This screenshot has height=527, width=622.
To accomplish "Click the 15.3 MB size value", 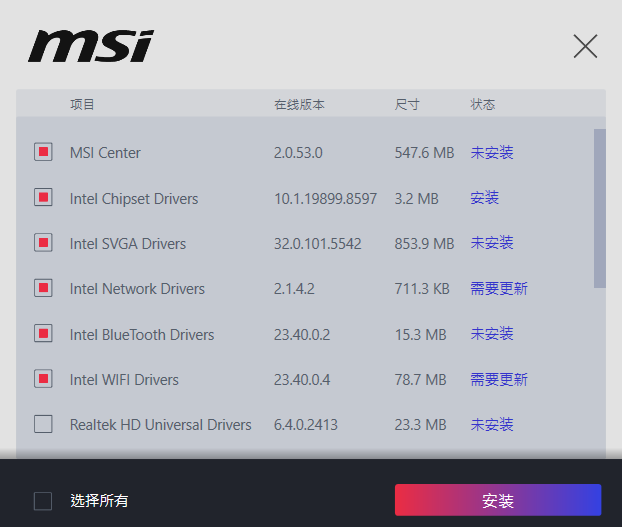I will pos(420,334).
